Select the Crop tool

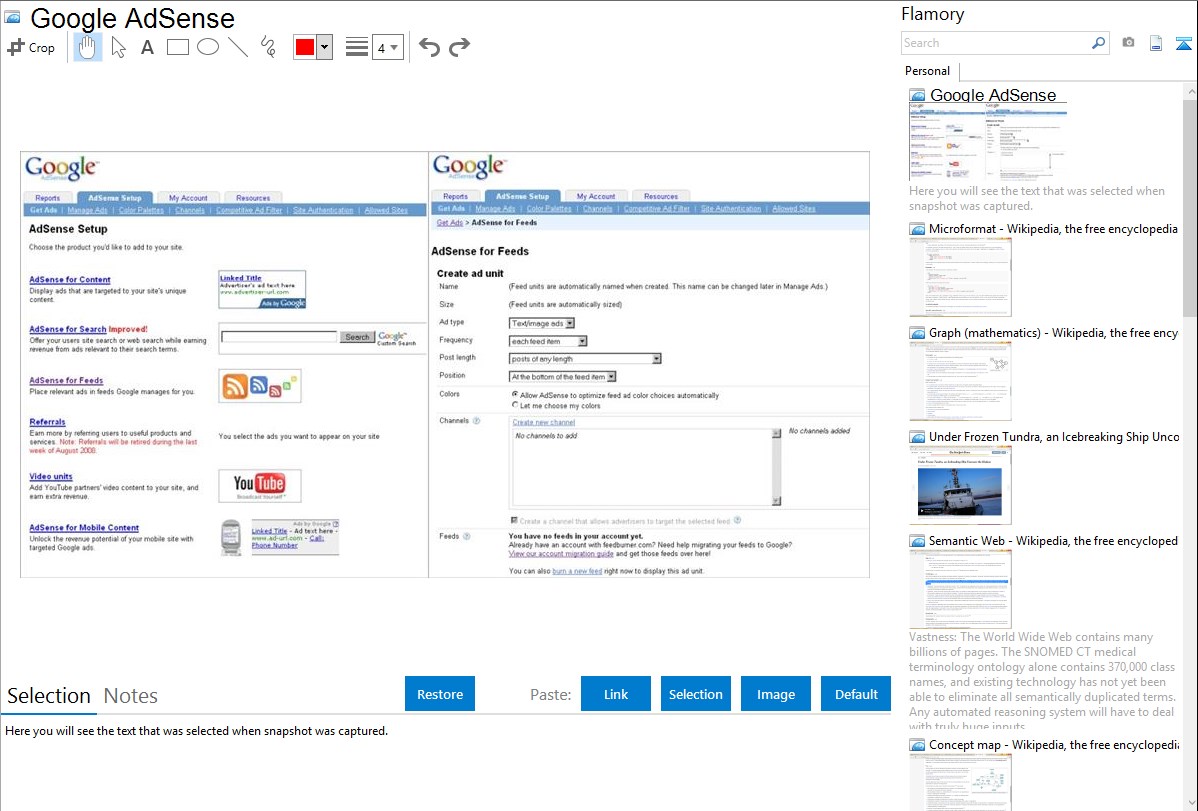(31, 47)
